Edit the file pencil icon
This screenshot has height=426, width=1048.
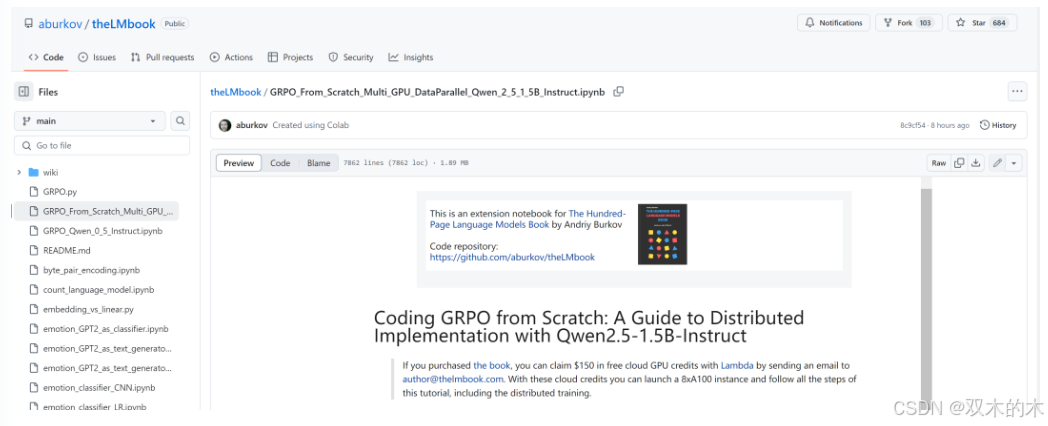[997, 163]
